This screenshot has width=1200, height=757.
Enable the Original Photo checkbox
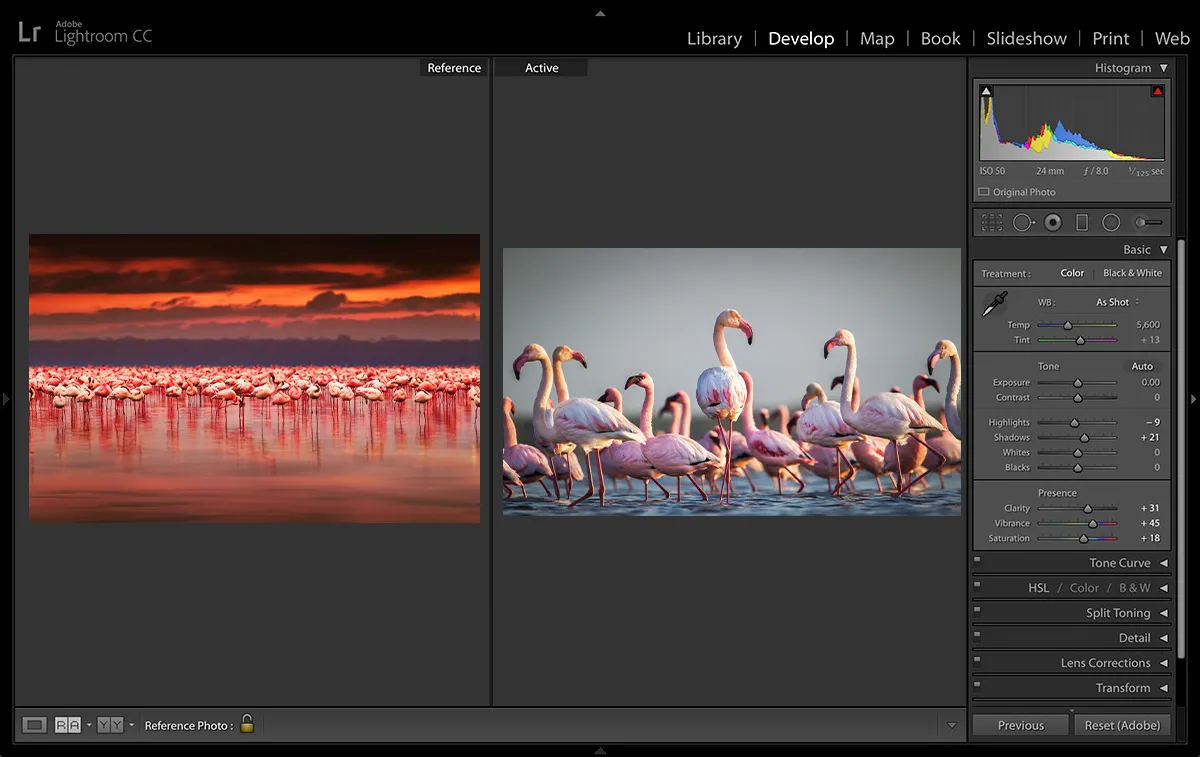pyautogui.click(x=984, y=192)
